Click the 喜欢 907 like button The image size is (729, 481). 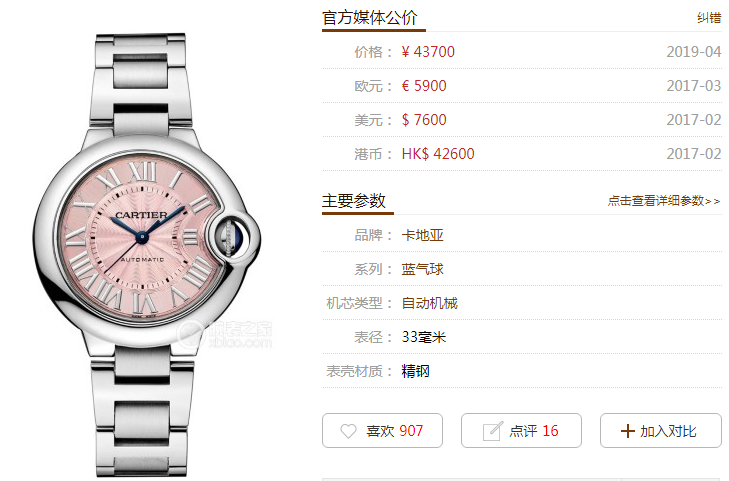point(382,431)
